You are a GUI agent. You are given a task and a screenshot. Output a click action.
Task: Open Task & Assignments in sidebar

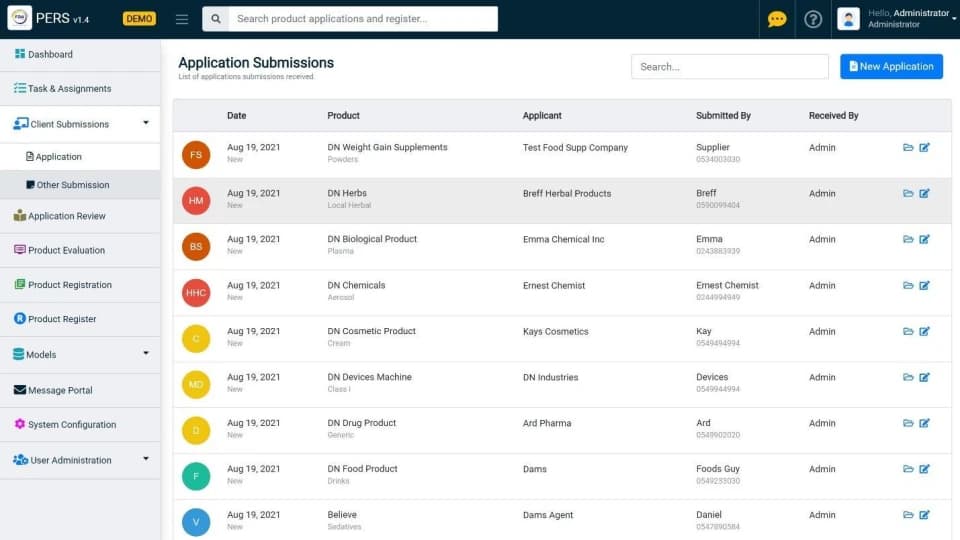[80, 89]
